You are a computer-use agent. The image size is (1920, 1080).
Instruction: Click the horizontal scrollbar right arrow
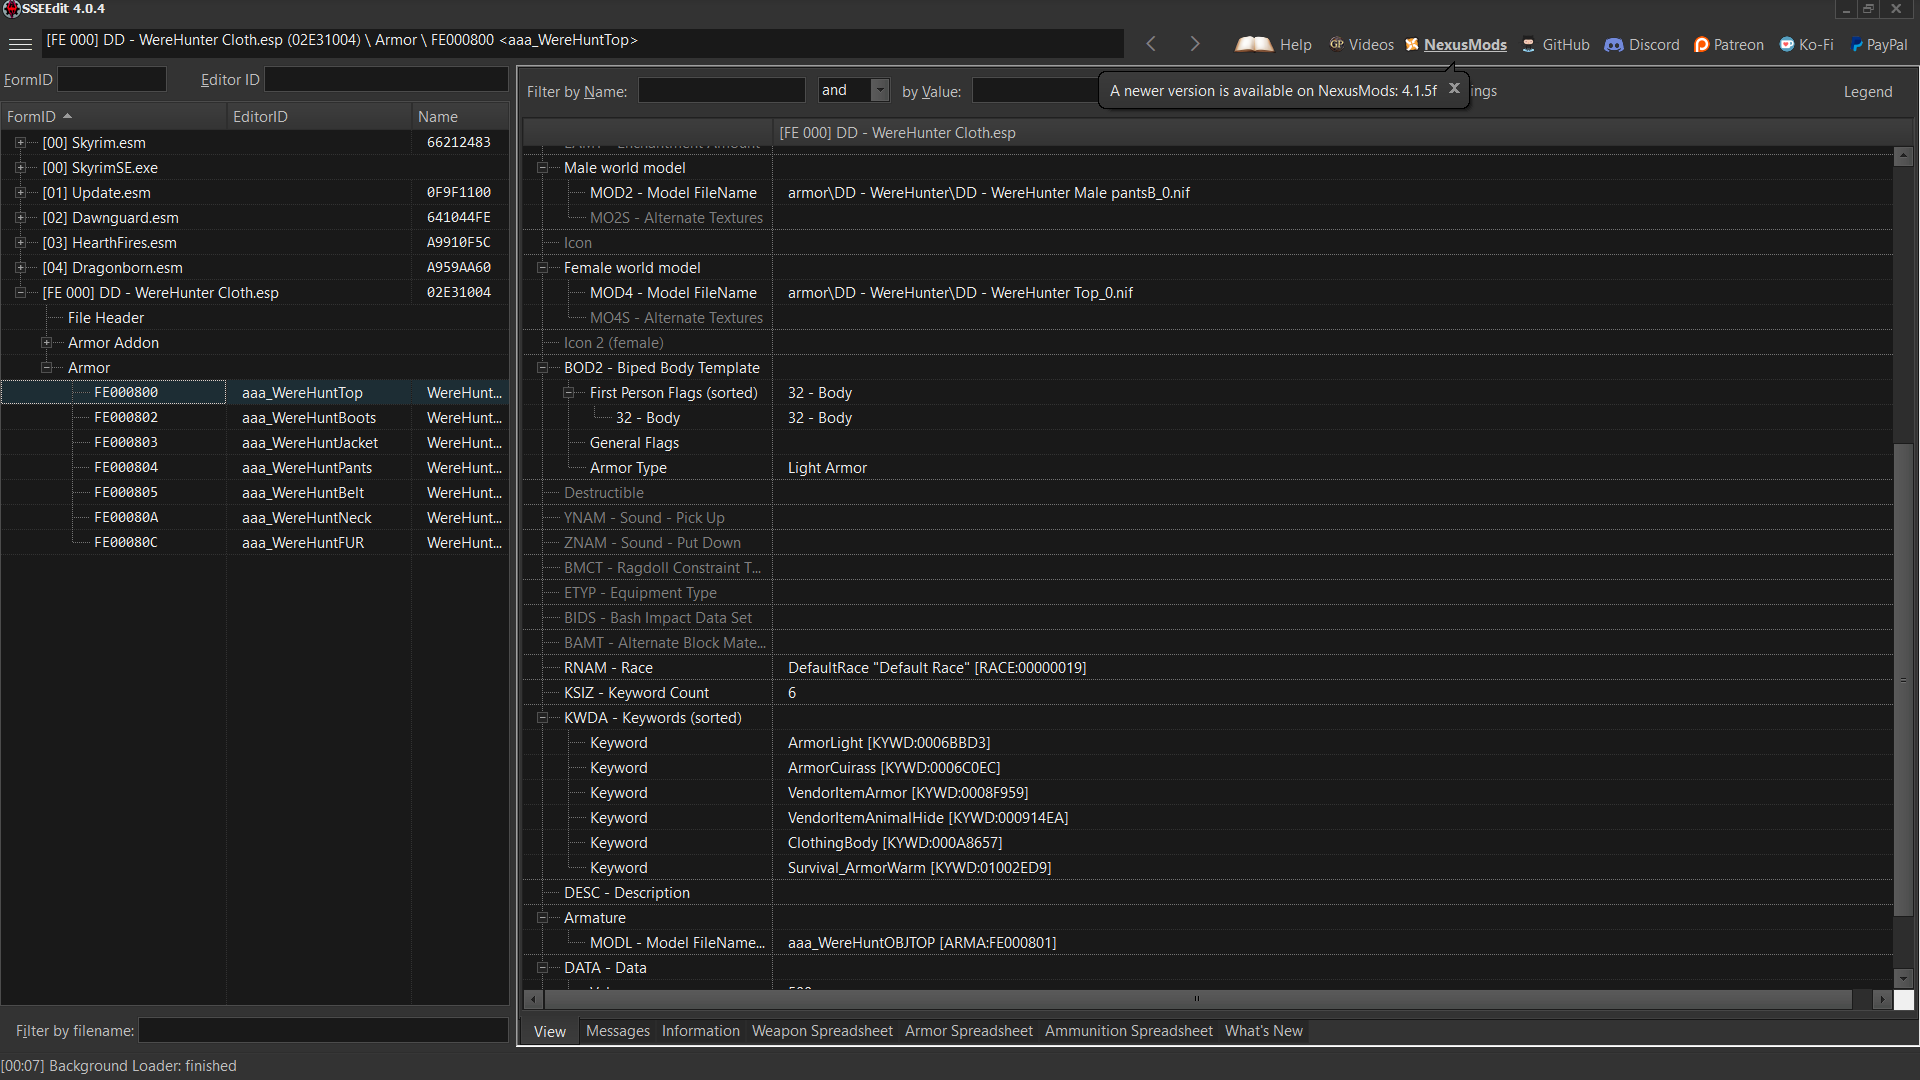pos(1882,999)
